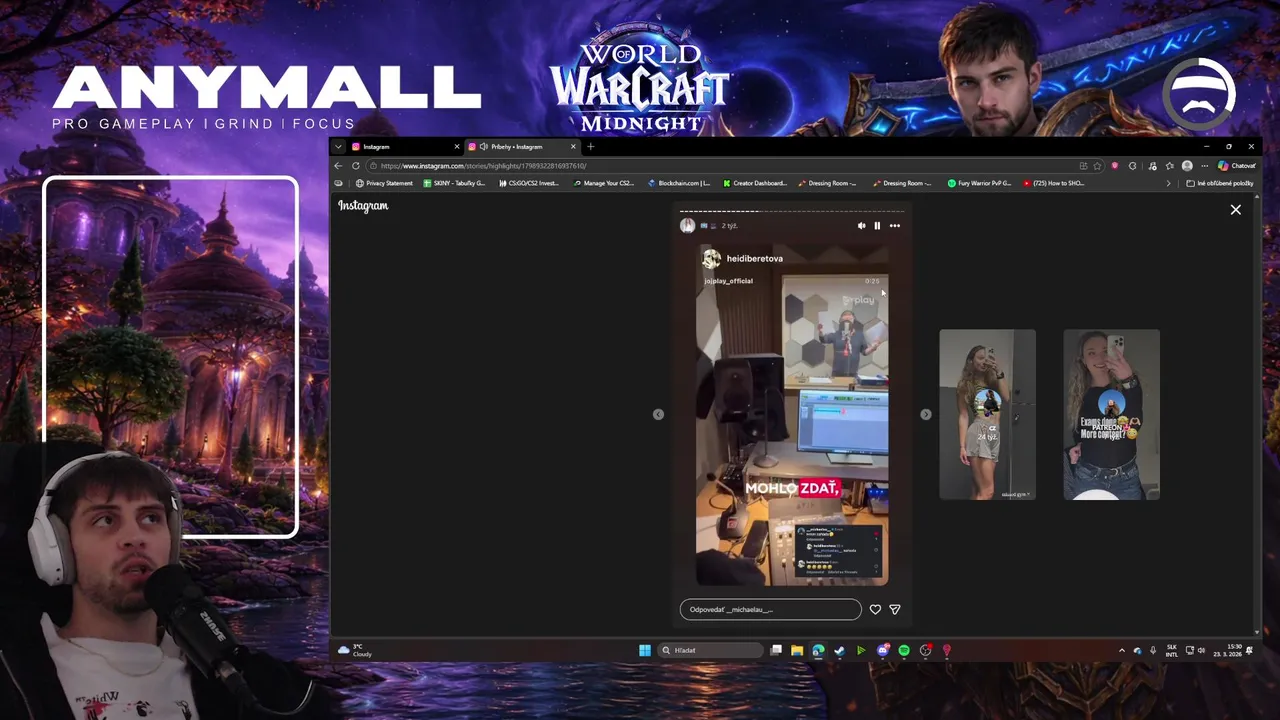
Task: Open the Blockchain.com bookmark
Action: (x=679, y=184)
